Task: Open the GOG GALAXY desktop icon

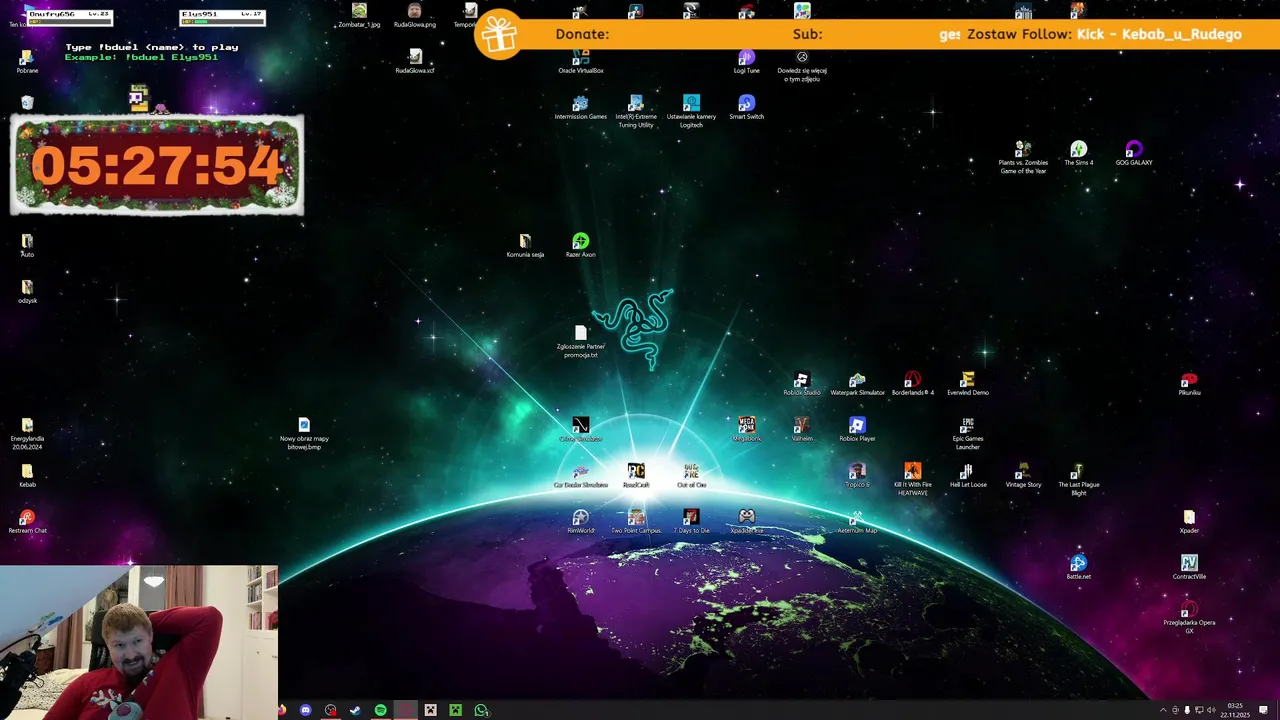Action: pyautogui.click(x=1134, y=154)
